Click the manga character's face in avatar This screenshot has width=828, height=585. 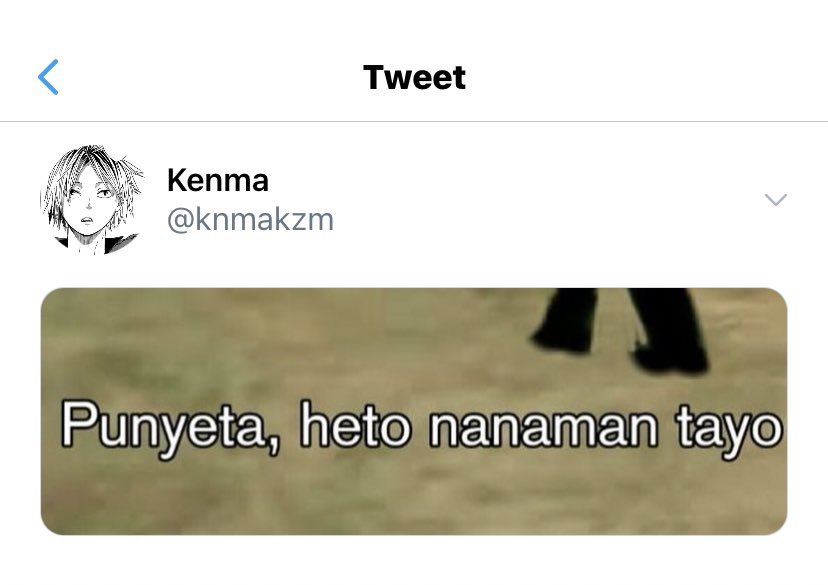[90, 209]
